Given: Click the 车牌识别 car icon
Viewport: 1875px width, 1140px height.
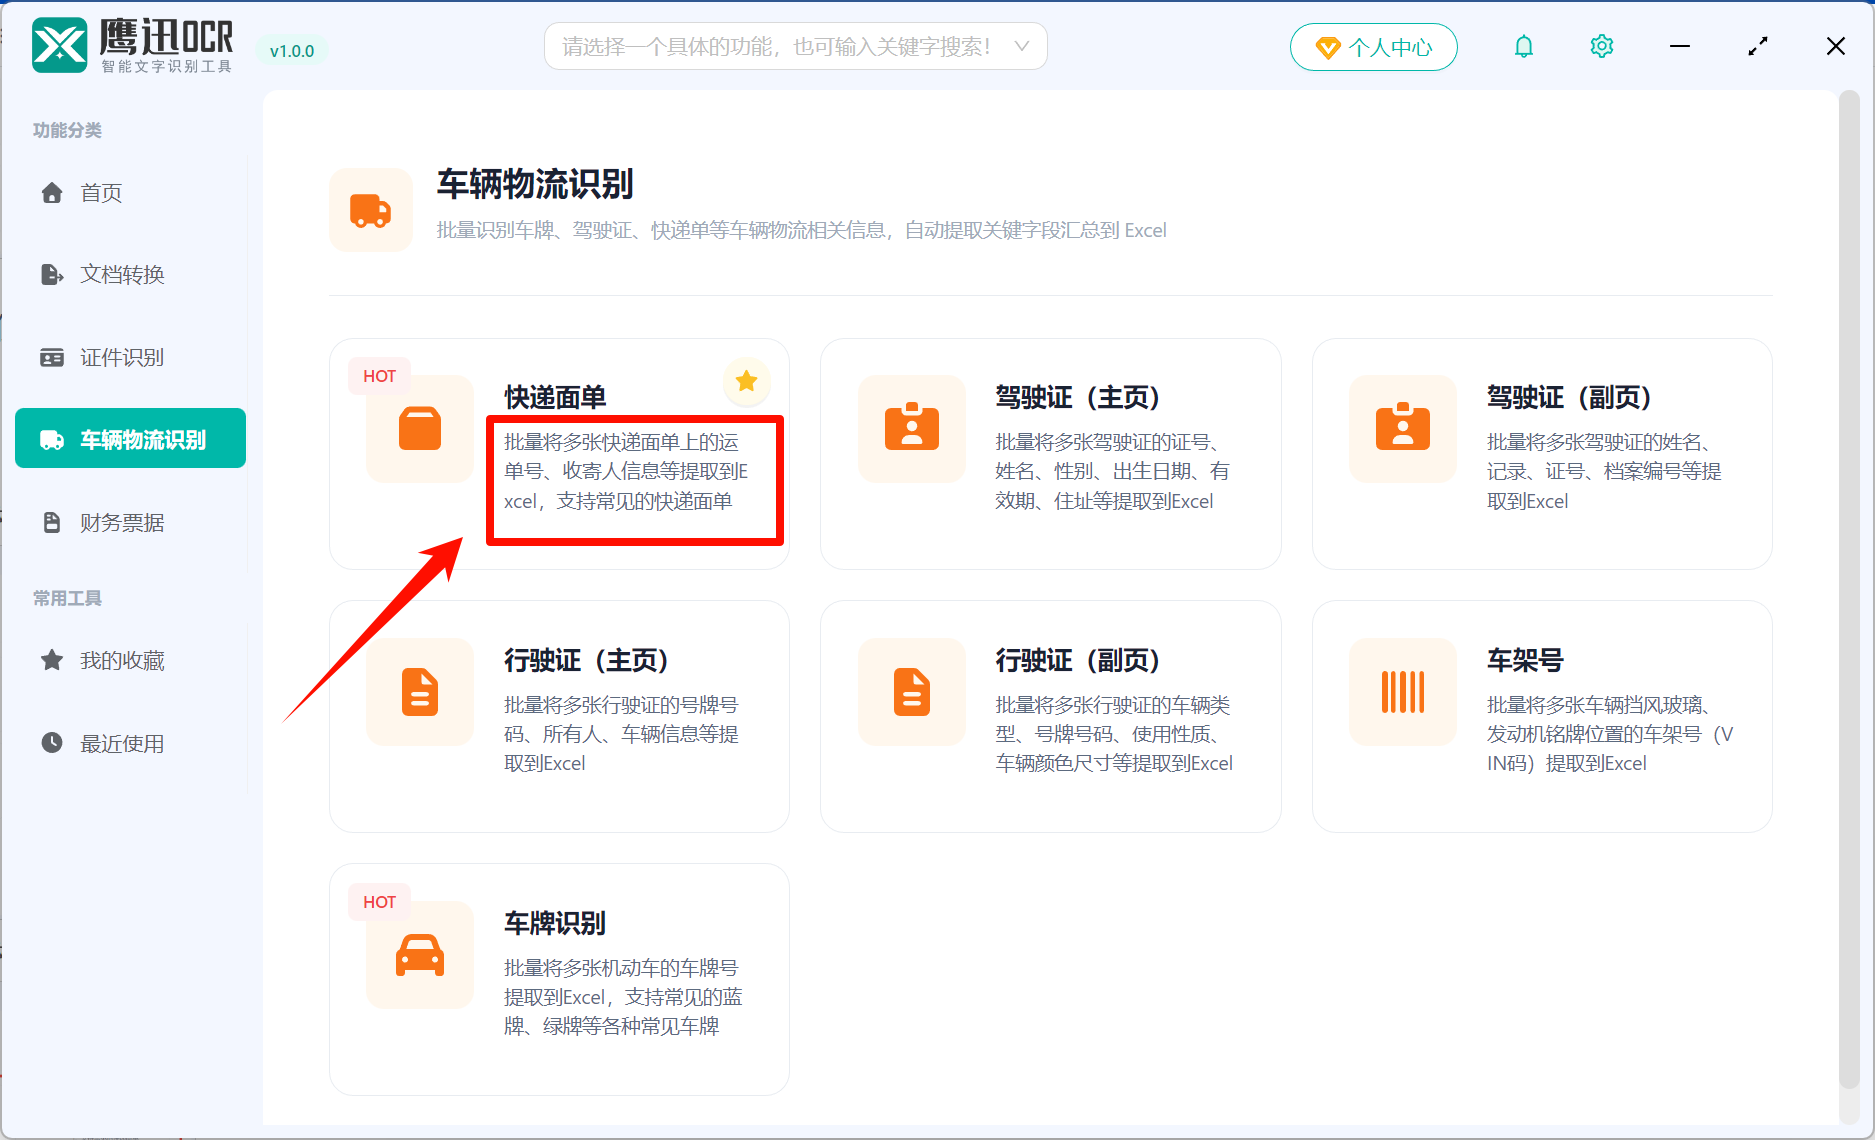Looking at the screenshot, I should (x=419, y=955).
